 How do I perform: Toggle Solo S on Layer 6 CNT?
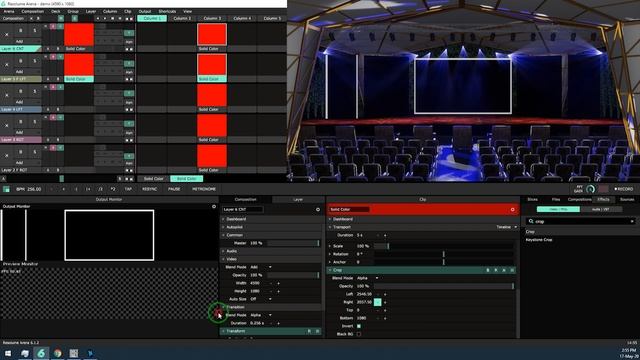(x=35, y=31)
